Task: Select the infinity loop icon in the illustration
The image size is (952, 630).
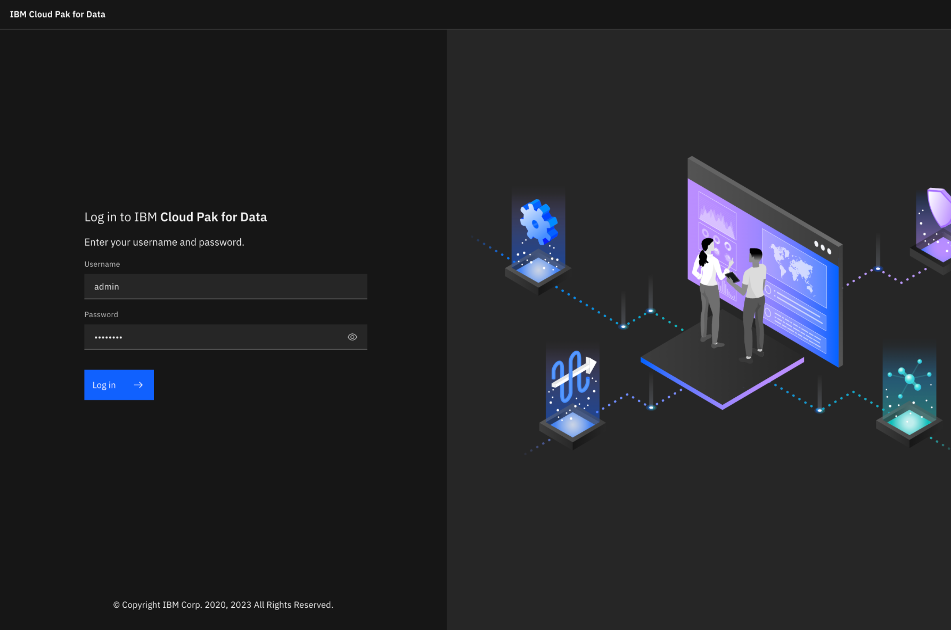Action: pos(570,380)
